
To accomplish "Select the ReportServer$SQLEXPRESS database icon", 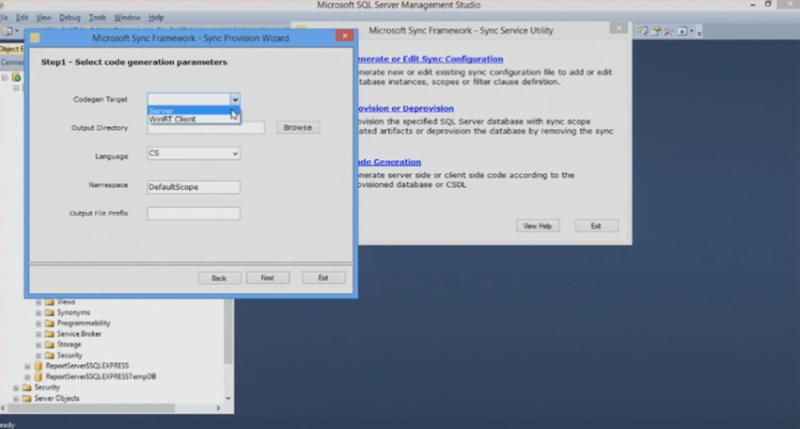I will [x=38, y=366].
